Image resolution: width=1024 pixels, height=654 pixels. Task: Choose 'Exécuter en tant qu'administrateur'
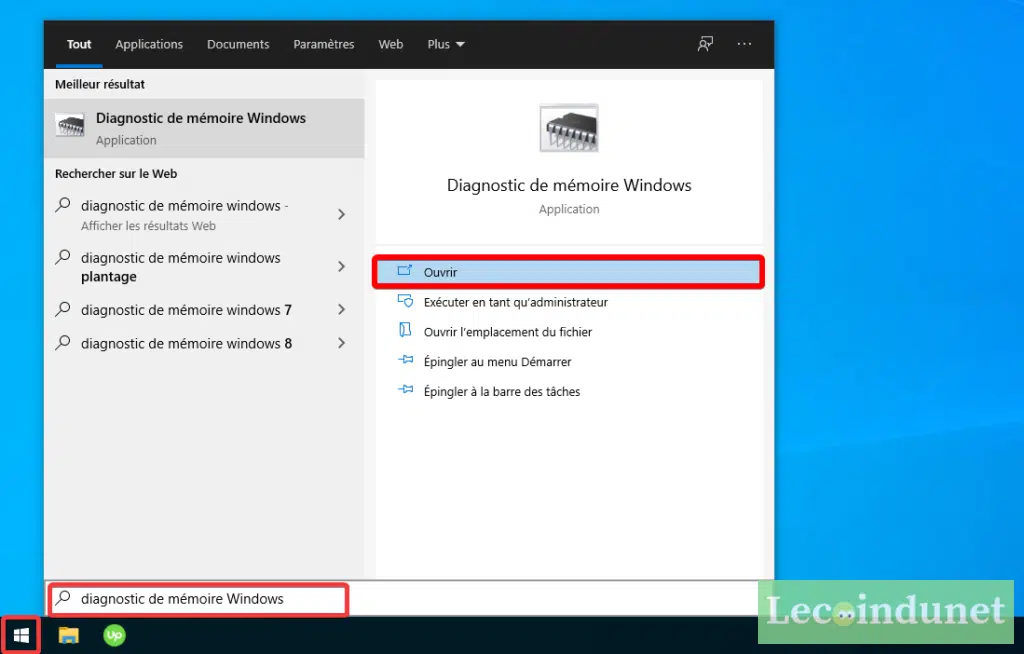[568, 302]
